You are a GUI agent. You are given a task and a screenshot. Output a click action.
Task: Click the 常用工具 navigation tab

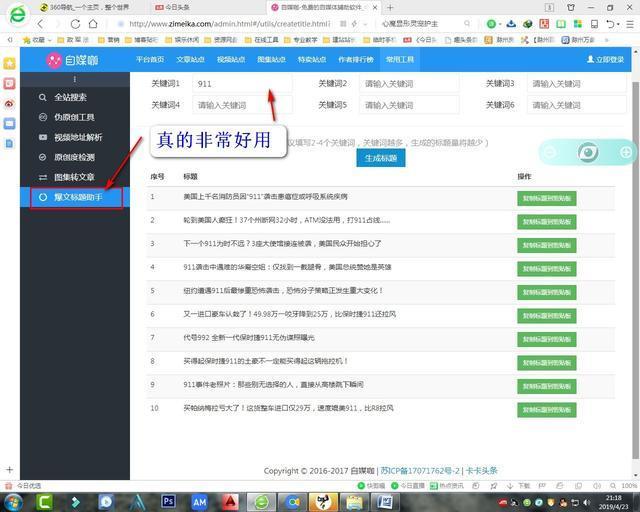(400, 60)
